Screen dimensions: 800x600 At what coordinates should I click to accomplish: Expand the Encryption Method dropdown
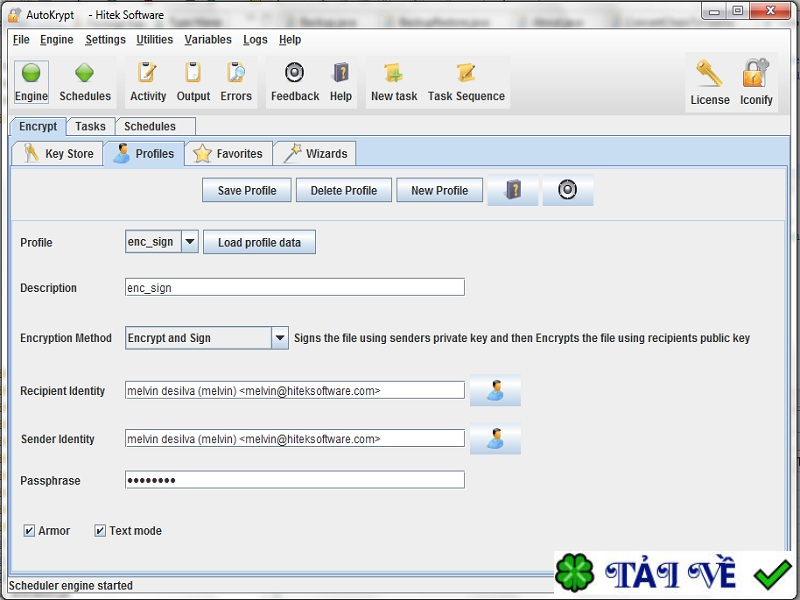[x=280, y=338]
